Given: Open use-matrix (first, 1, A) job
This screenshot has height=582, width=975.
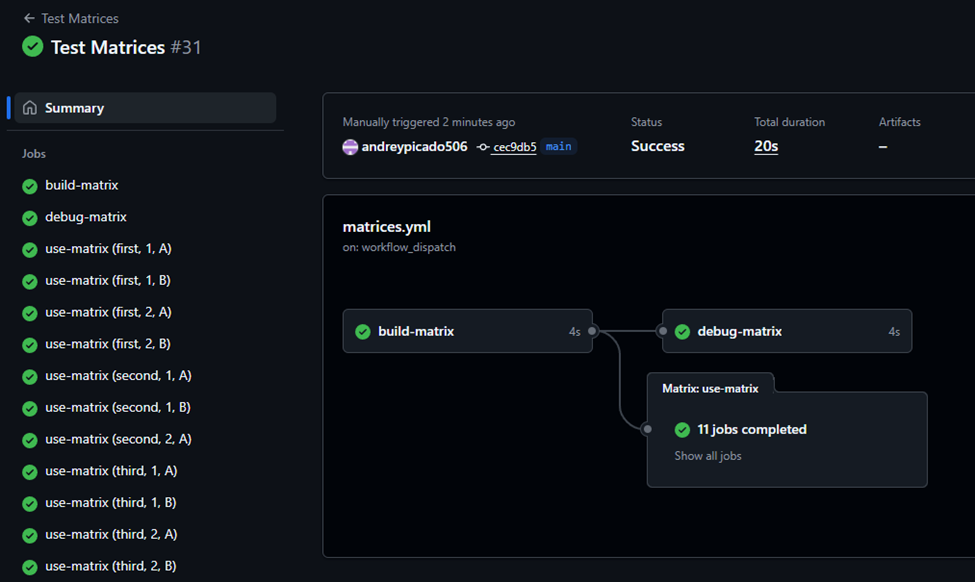Looking at the screenshot, I should 108,249.
